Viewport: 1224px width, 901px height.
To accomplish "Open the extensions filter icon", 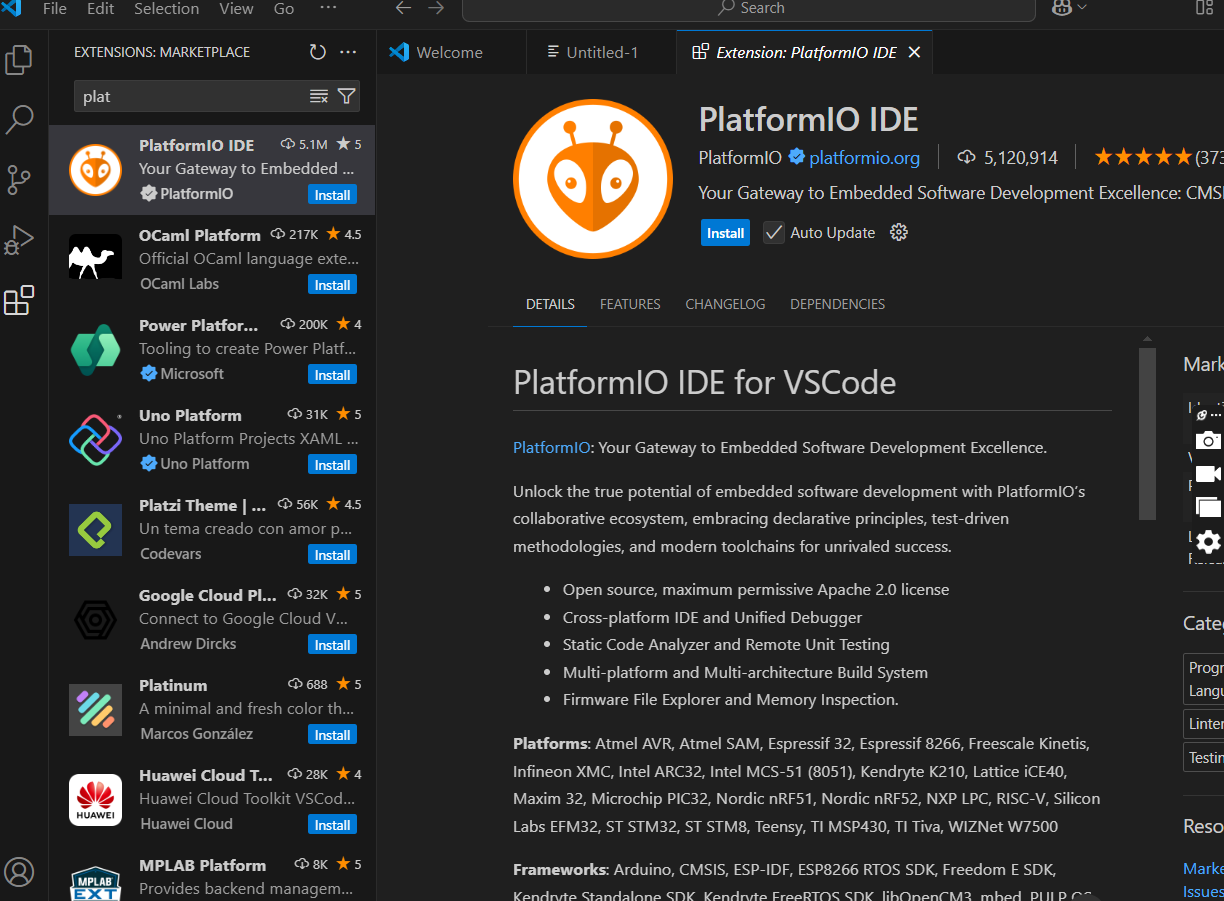I will 346,96.
